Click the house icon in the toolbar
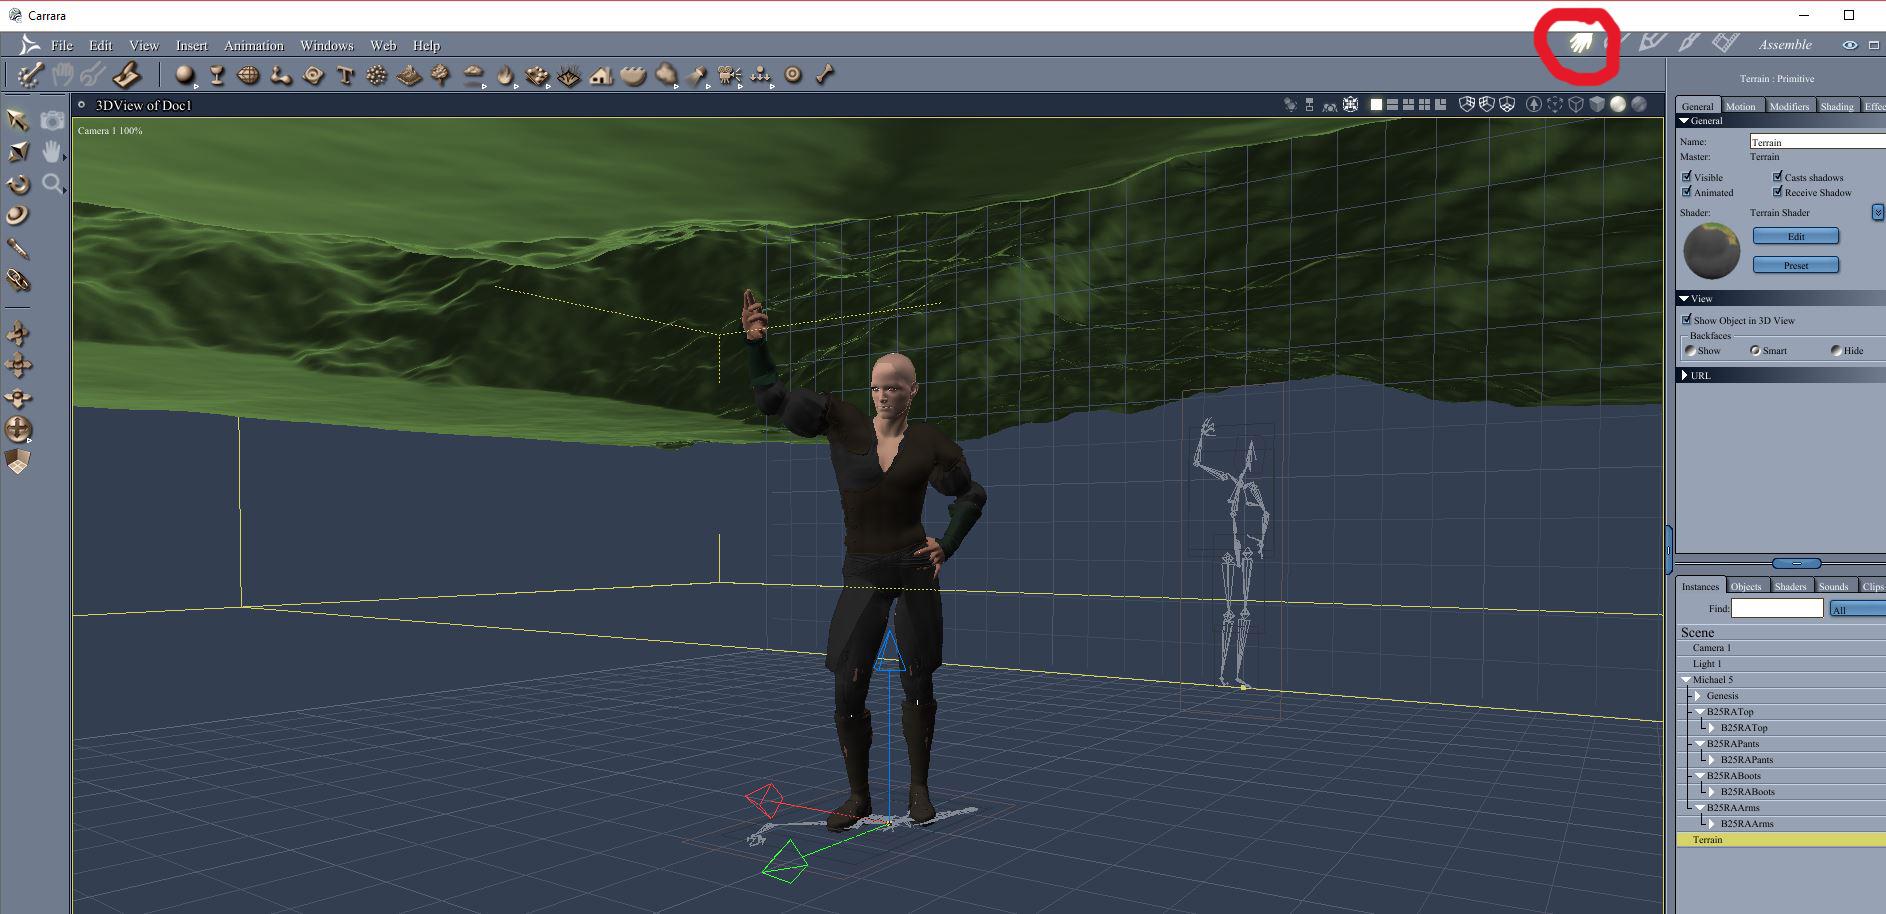Image resolution: width=1886 pixels, height=914 pixels. 601,75
